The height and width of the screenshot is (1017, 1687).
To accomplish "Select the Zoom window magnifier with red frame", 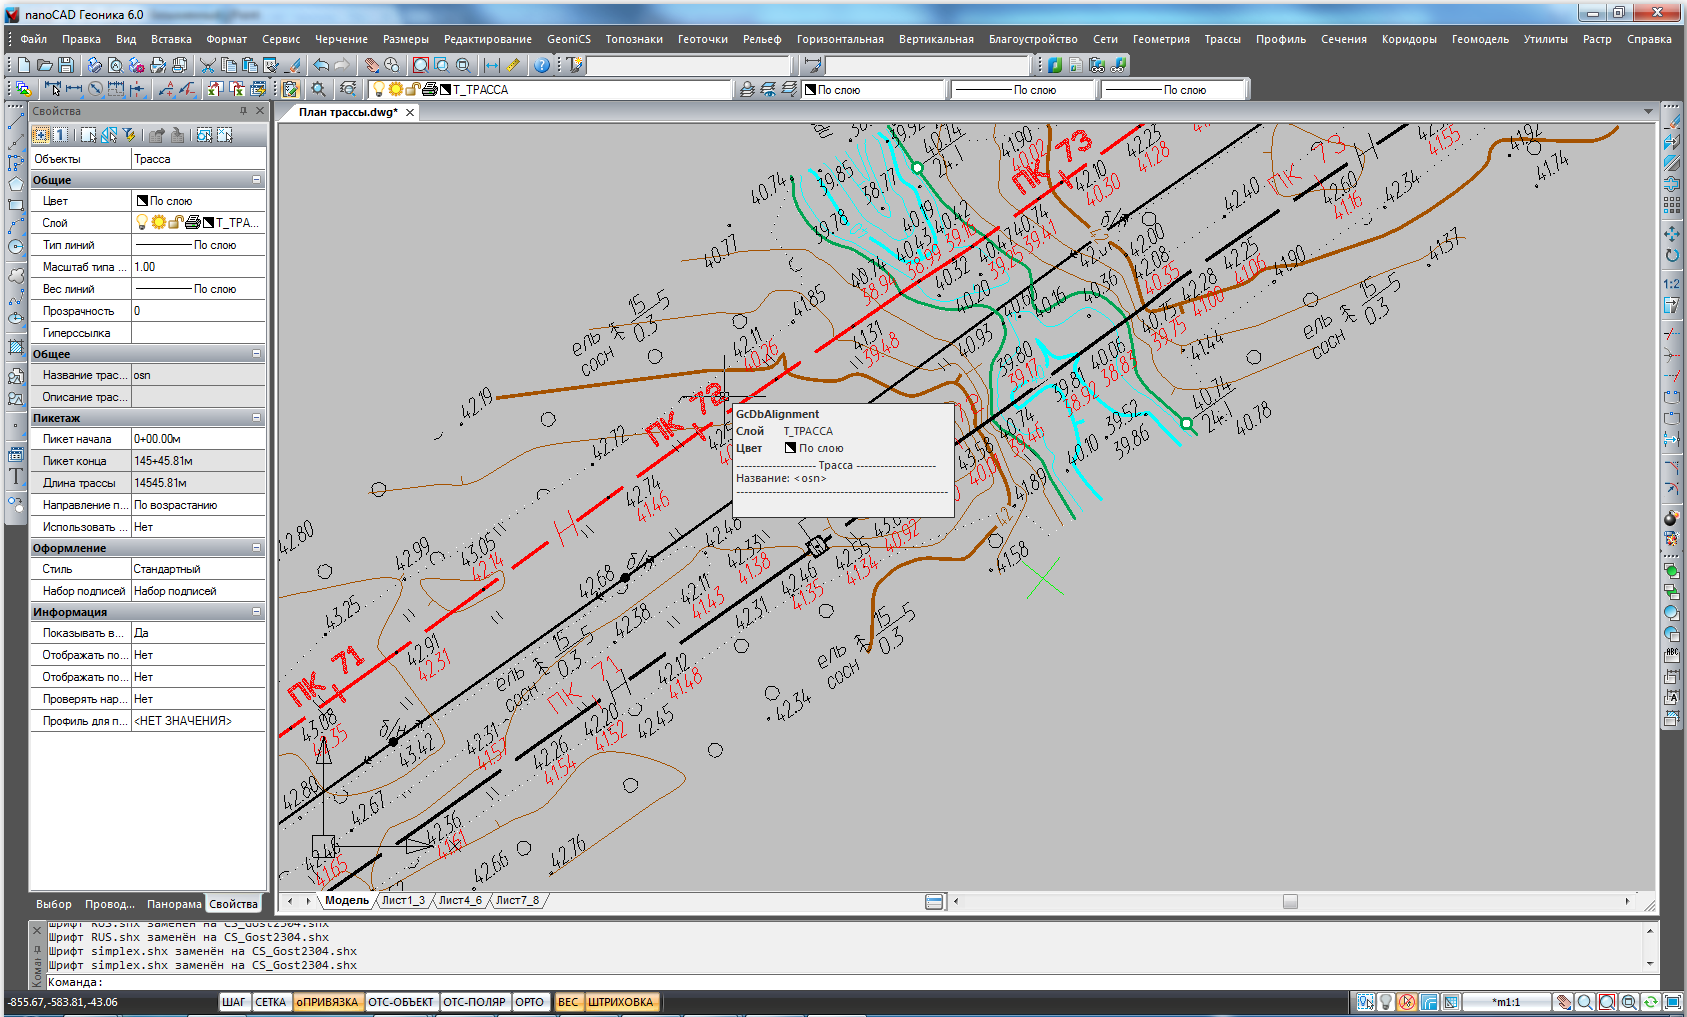I will pyautogui.click(x=421, y=65).
